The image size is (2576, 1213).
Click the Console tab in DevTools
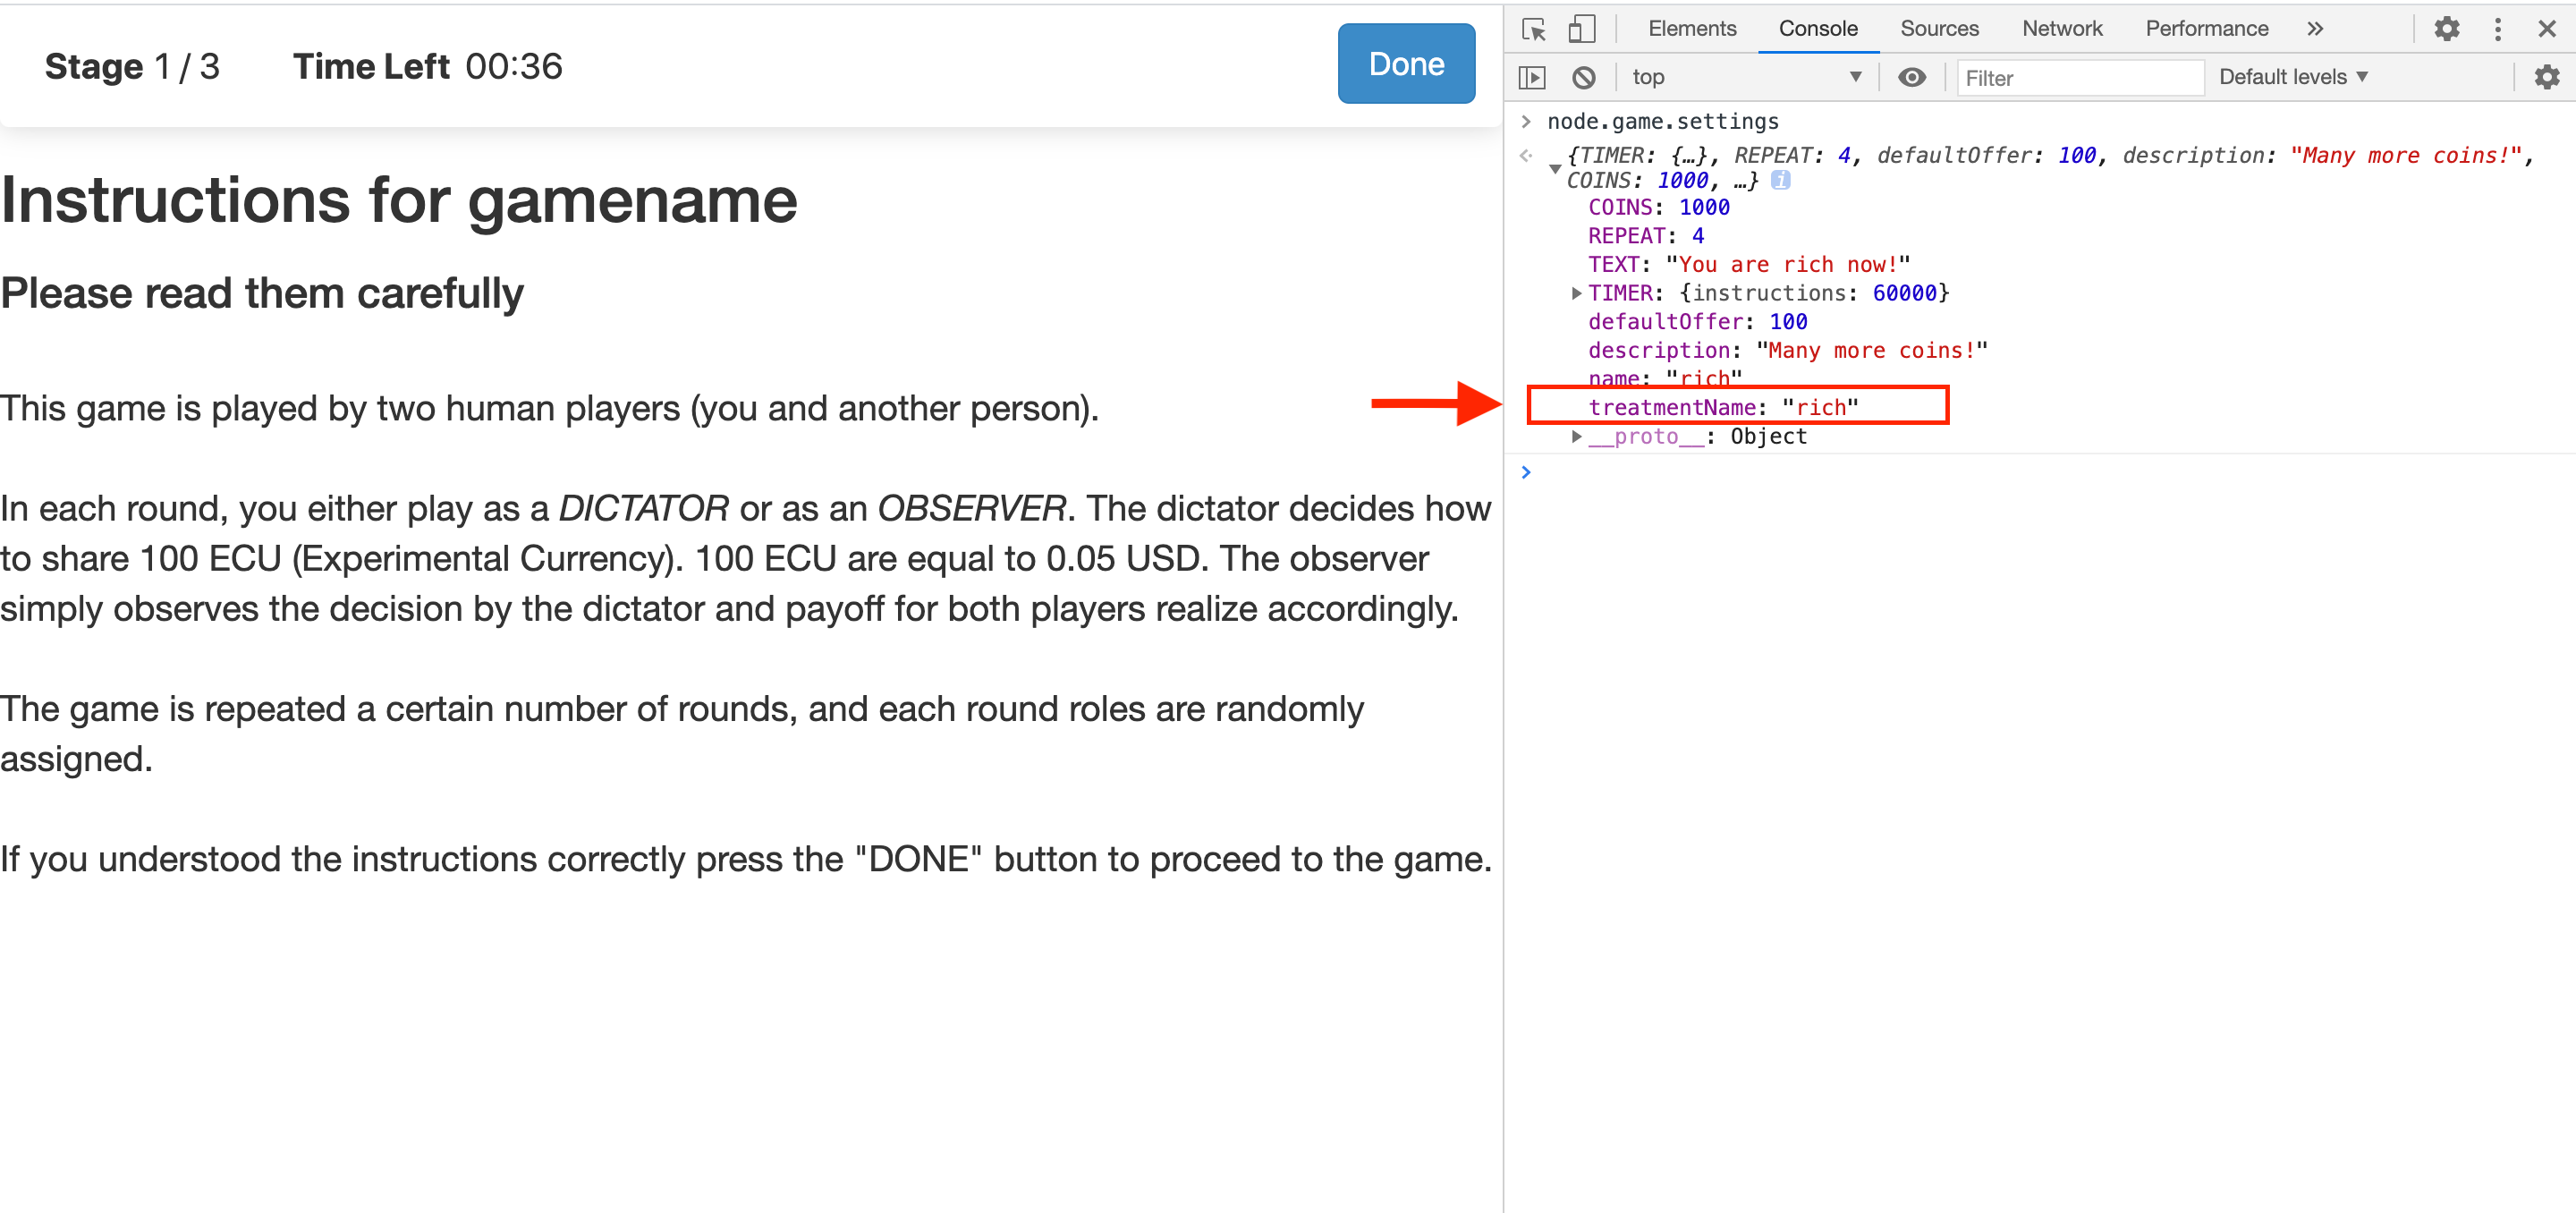1820,28
